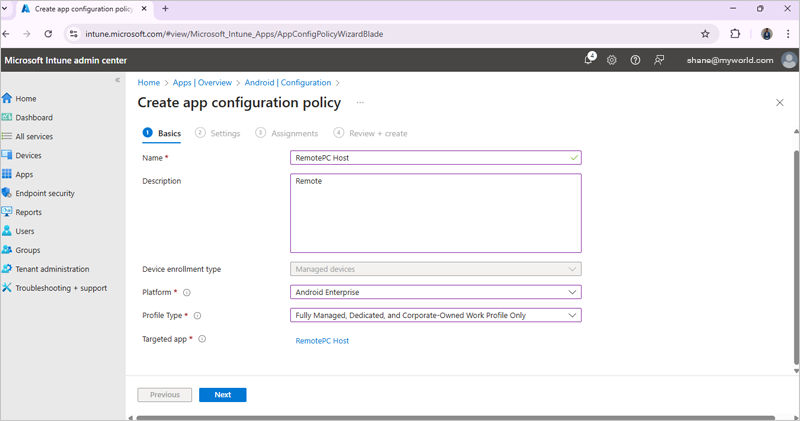The image size is (800, 421).
Task: Open Troubleshooting + support in sidebar
Action: pos(60,288)
